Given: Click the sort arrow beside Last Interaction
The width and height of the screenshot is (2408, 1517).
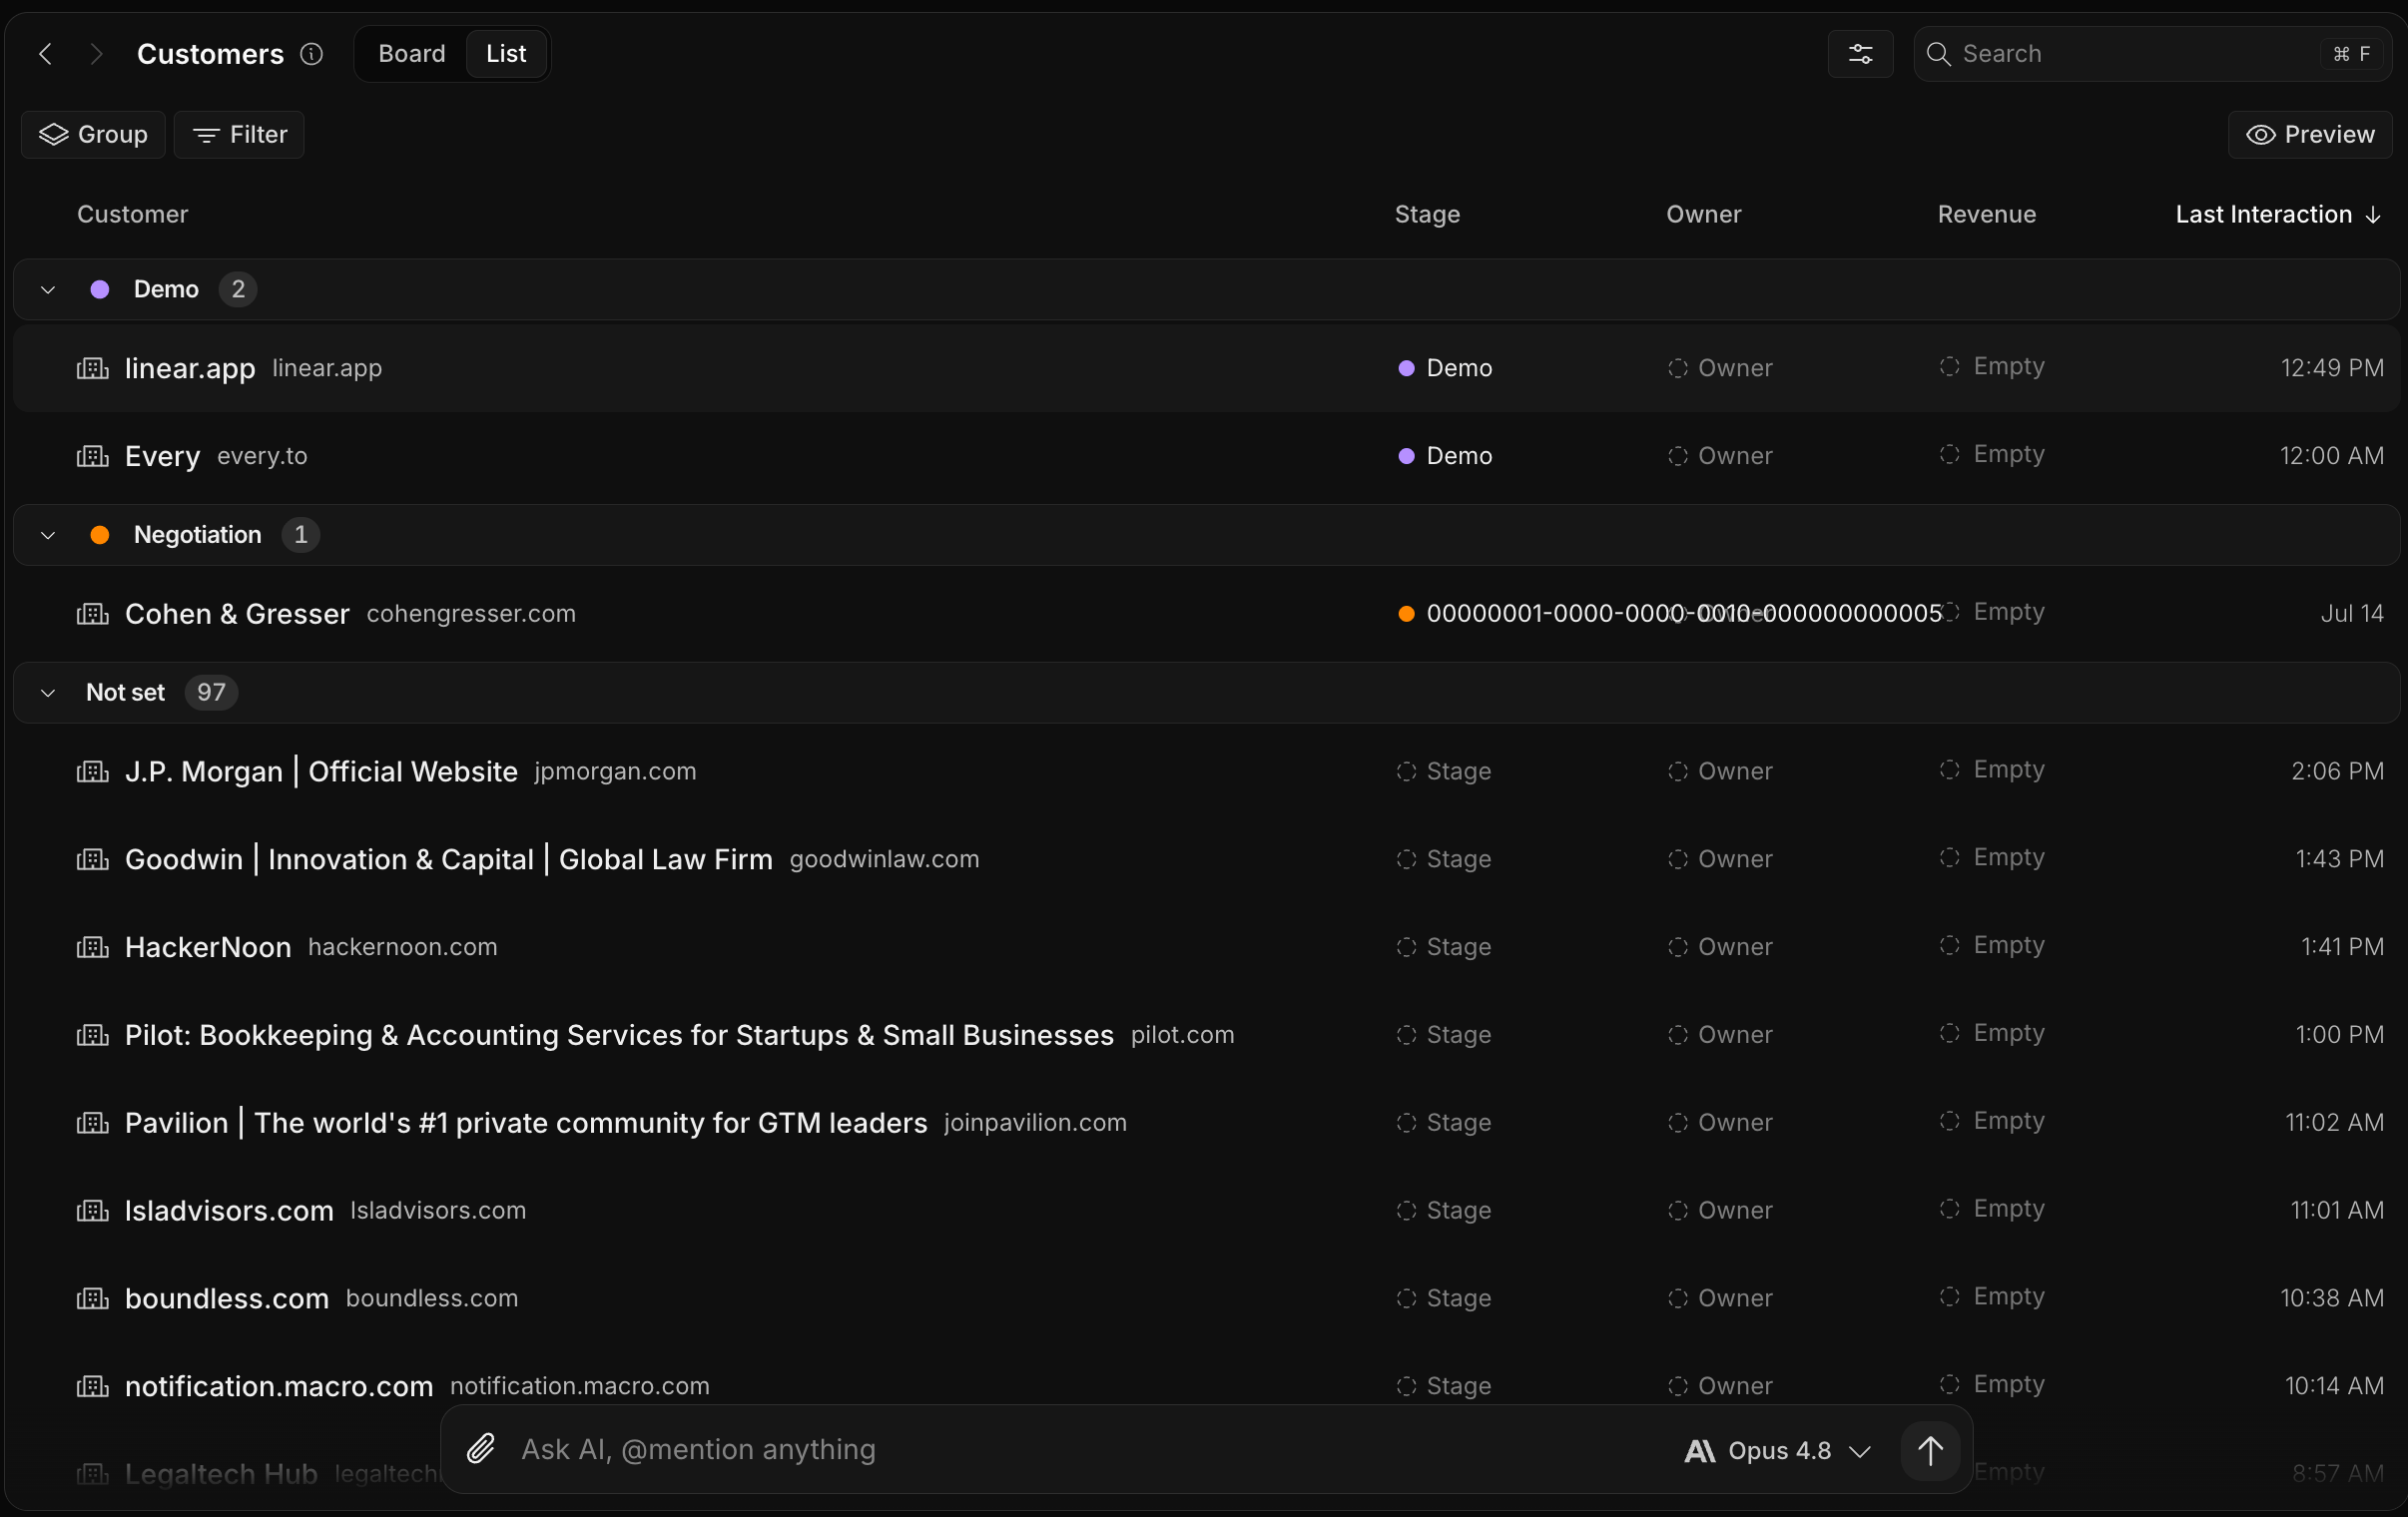Looking at the screenshot, I should [2373, 215].
